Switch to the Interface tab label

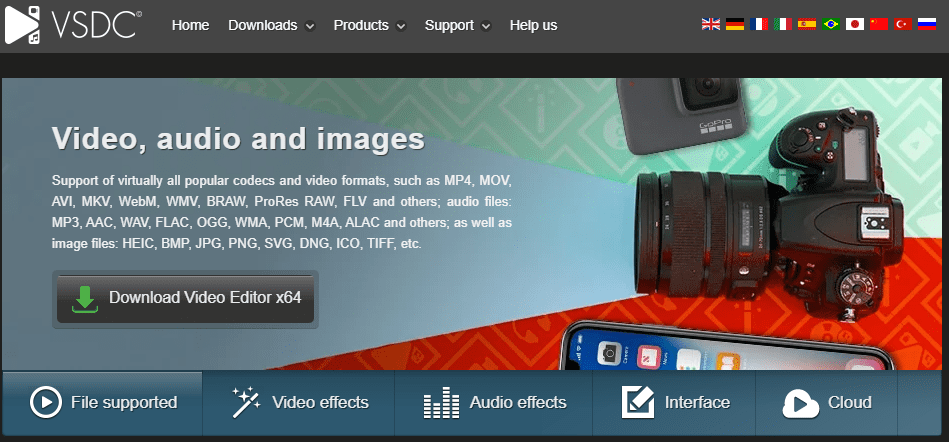coord(697,403)
